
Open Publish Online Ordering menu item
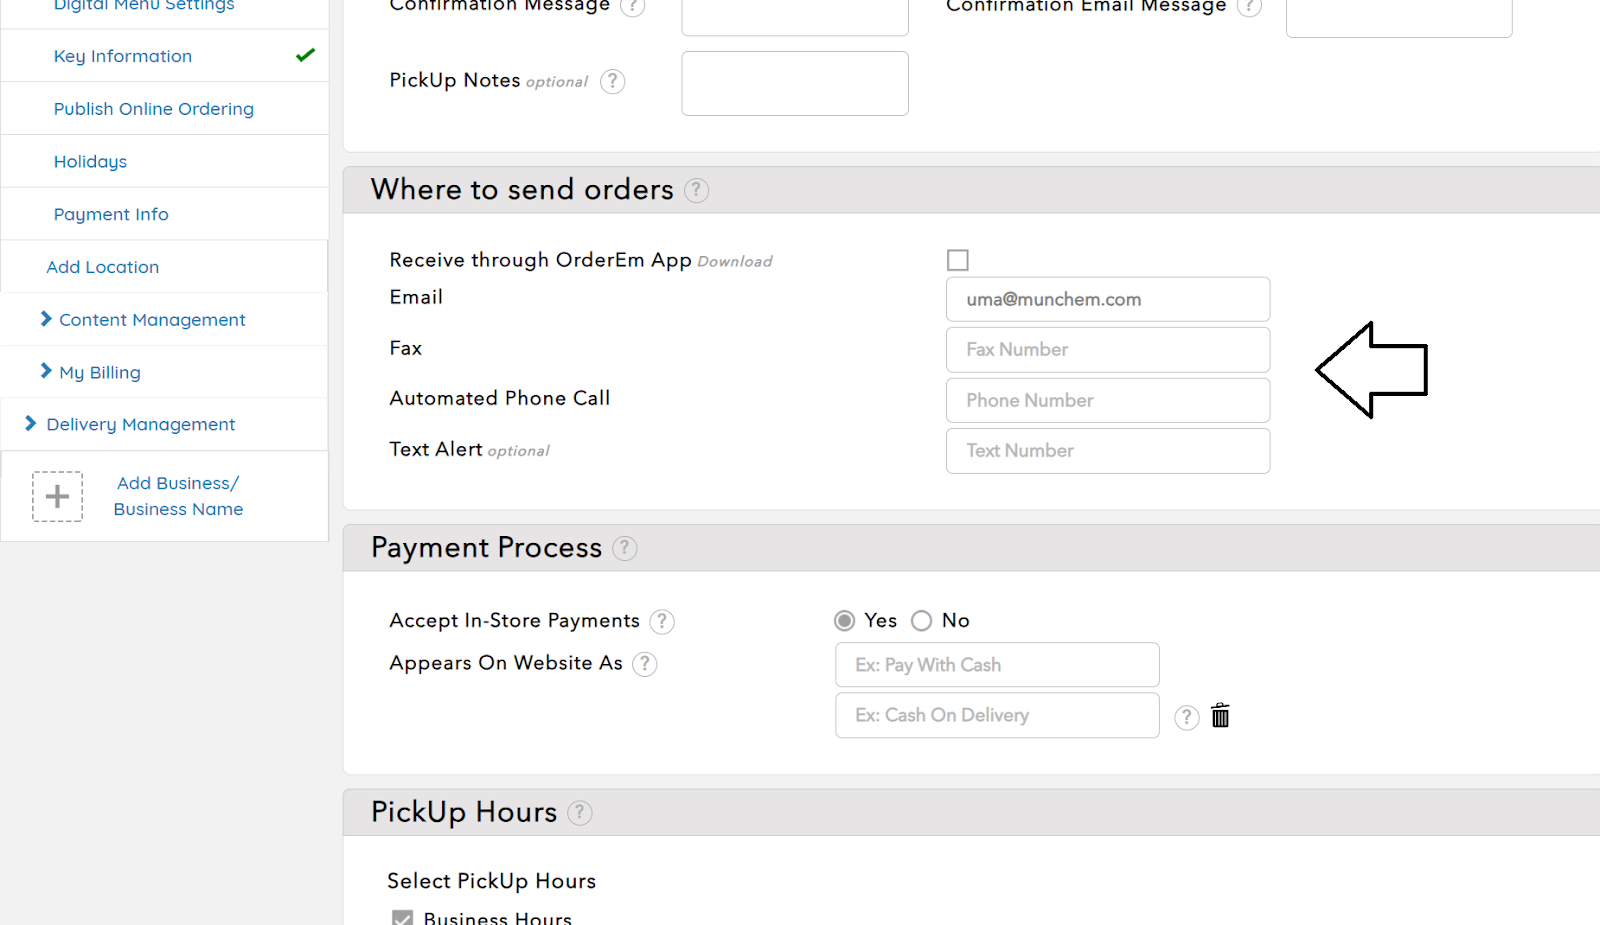coord(154,109)
